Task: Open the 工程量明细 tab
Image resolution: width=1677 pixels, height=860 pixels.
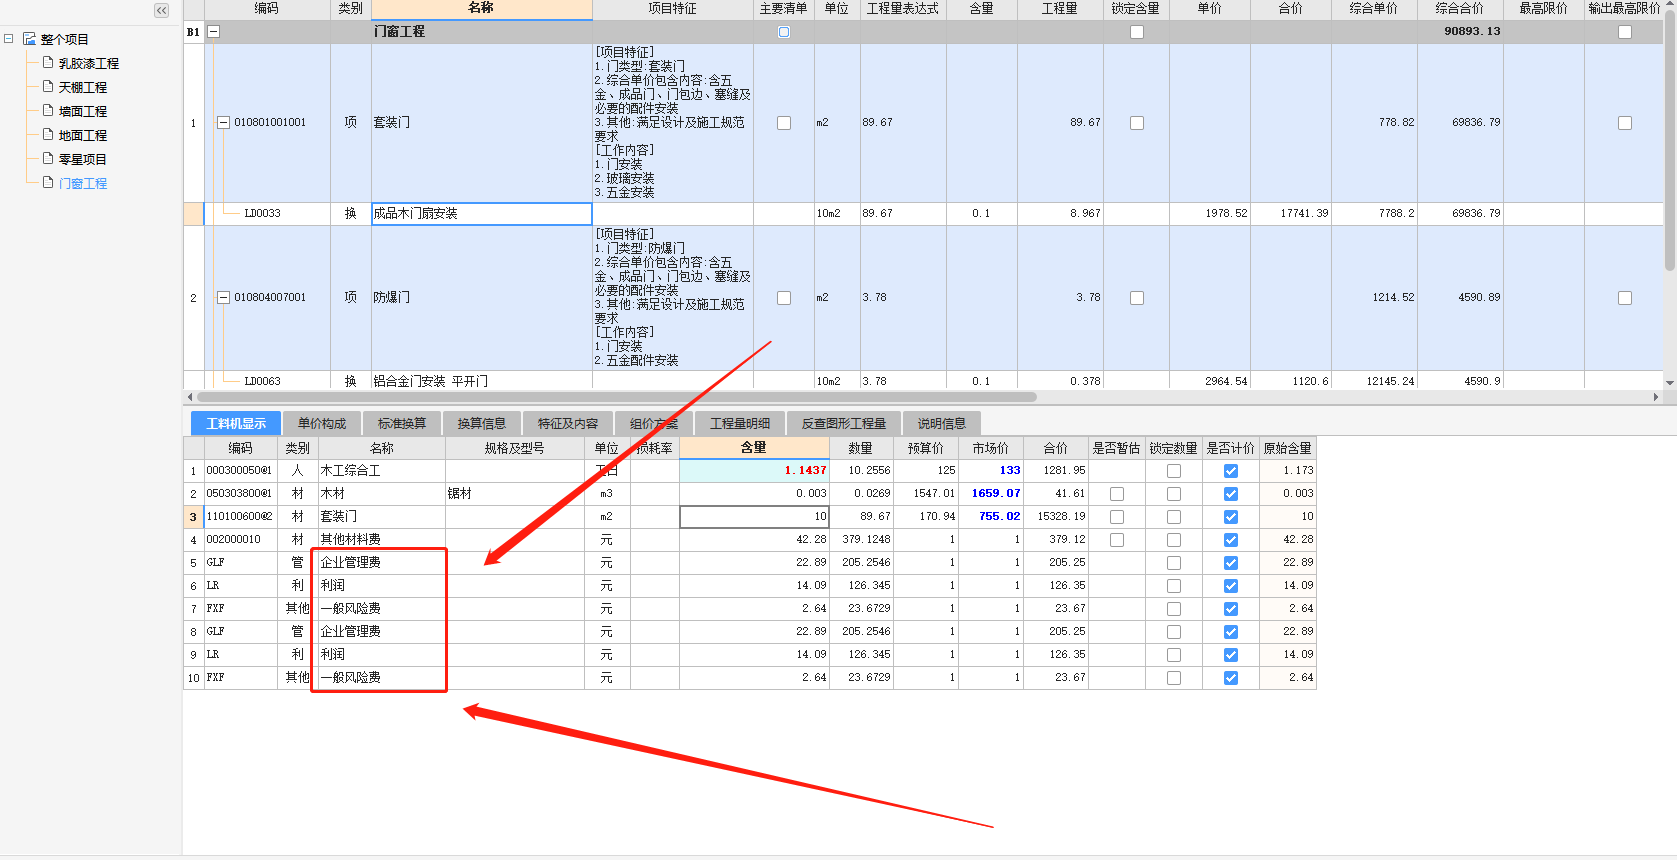Action: click(x=740, y=423)
